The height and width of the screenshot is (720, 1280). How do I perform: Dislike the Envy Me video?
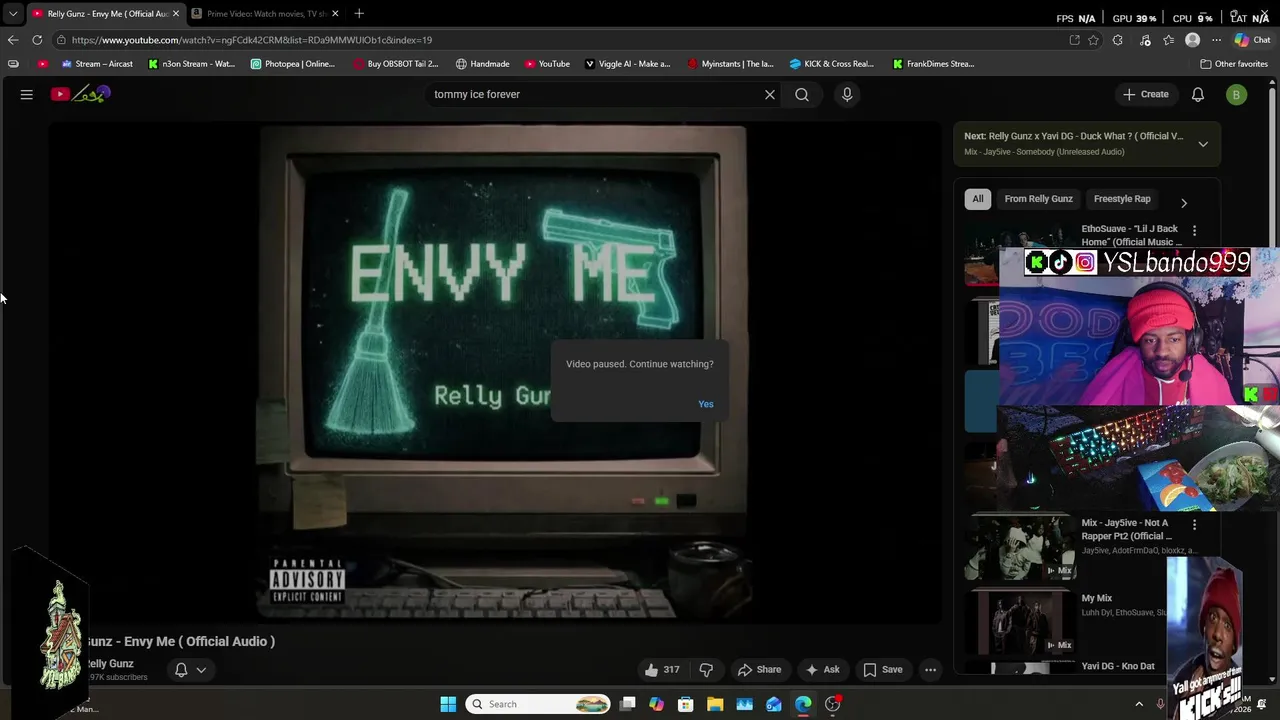click(706, 670)
